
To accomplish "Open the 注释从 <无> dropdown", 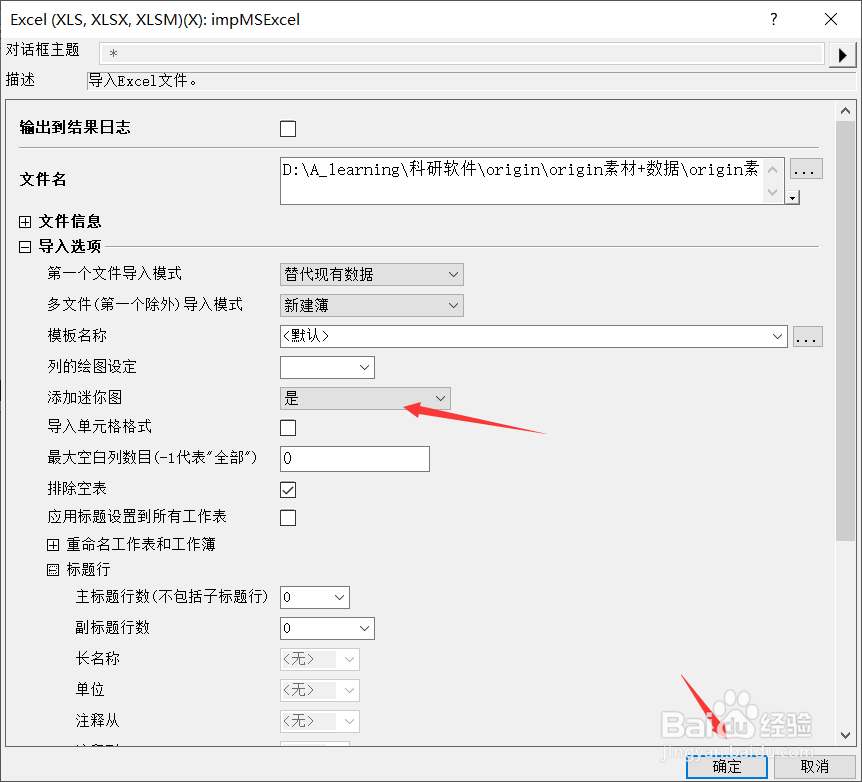I will (319, 721).
